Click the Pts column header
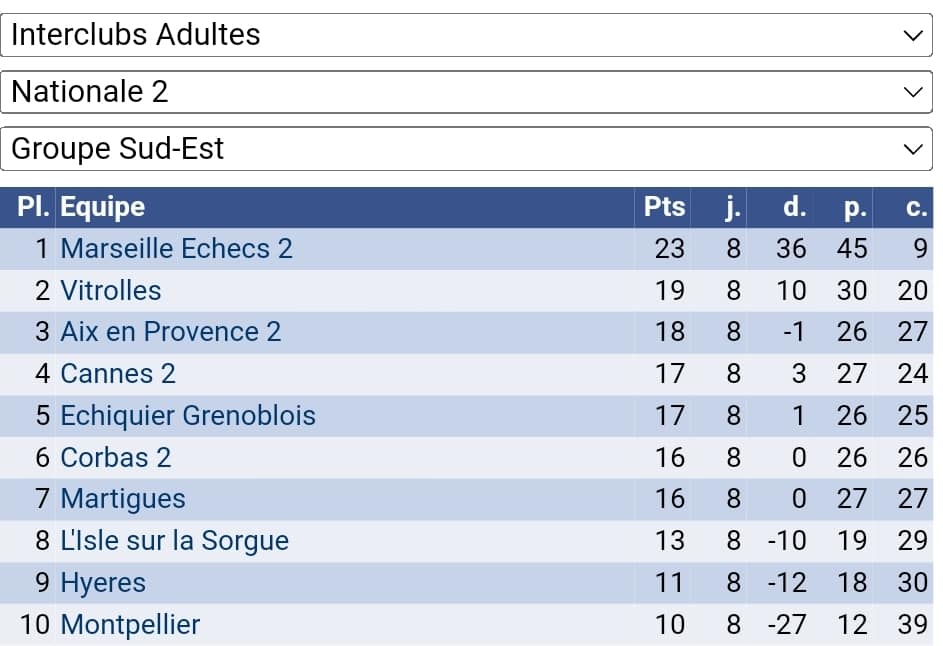943x646 pixels. 664,207
